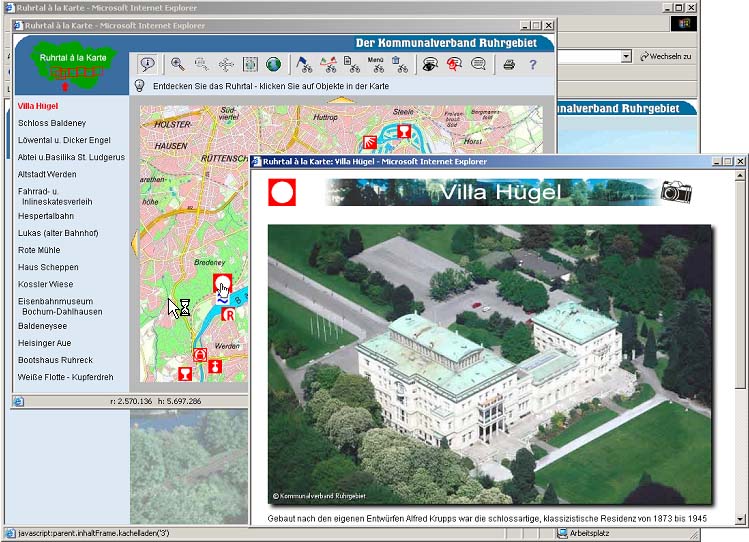Click the red circle symbol beside Villa Hügel title
This screenshot has height=542, width=749.
[x=282, y=192]
